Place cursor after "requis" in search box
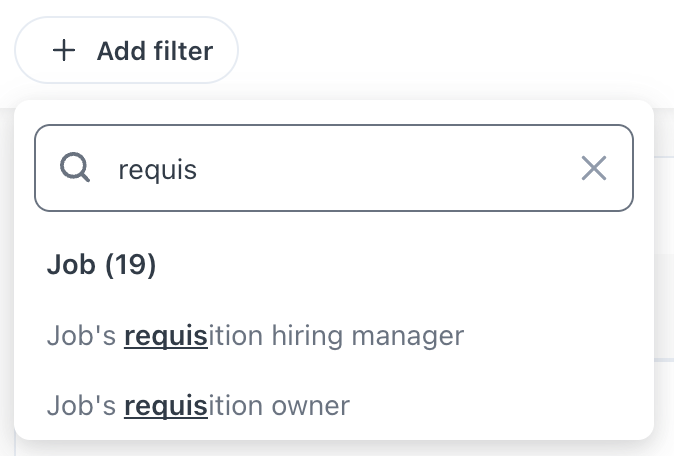This screenshot has width=674, height=456. 199,169
